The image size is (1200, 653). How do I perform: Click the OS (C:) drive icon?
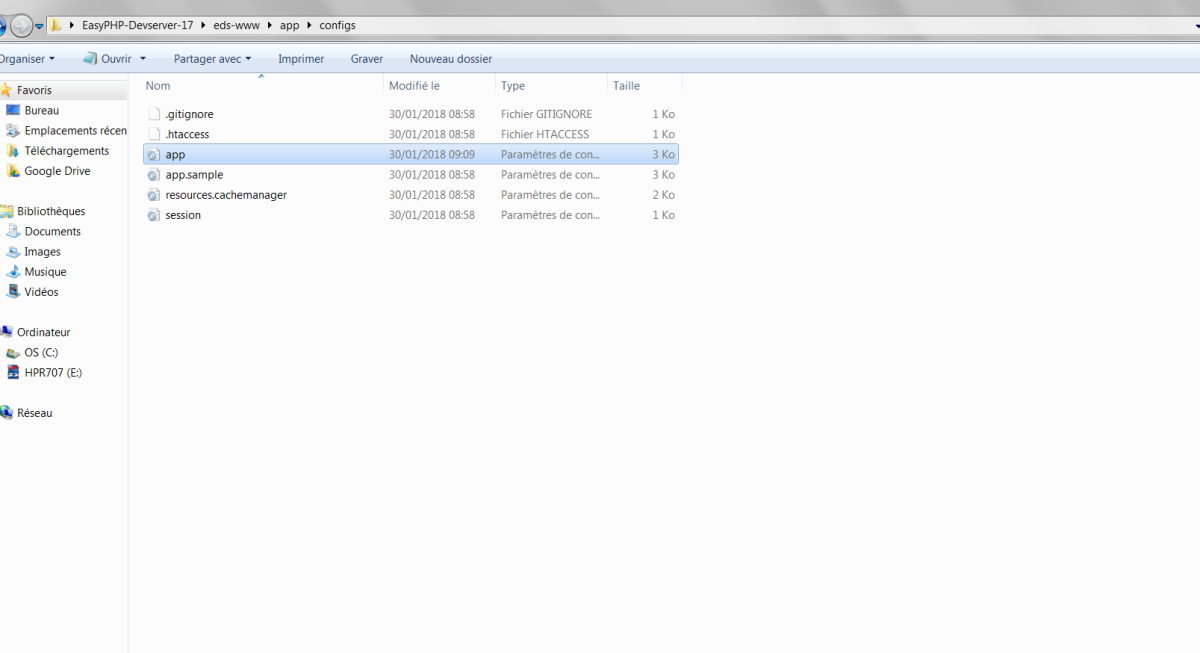click(x=13, y=352)
